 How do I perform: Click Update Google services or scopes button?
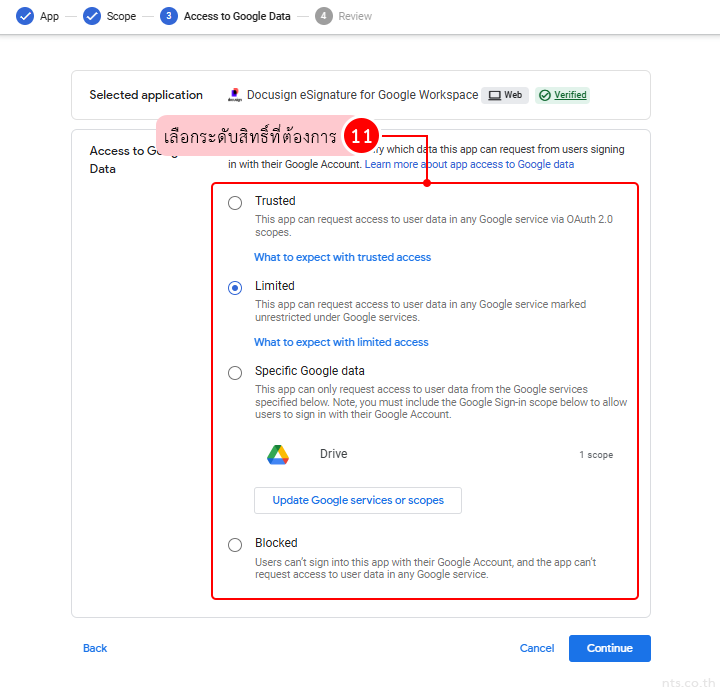pyautogui.click(x=358, y=500)
